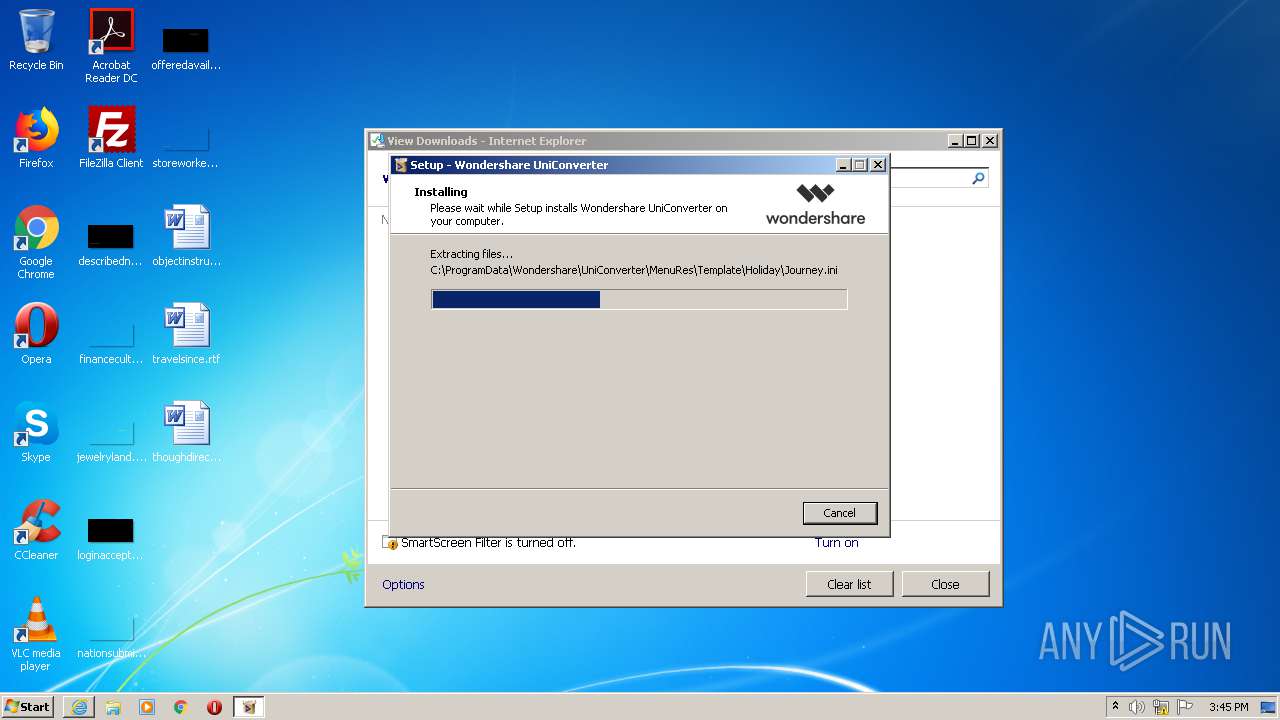Switch to Setup installer taskbar button
The height and width of the screenshot is (720, 1280).
click(249, 707)
